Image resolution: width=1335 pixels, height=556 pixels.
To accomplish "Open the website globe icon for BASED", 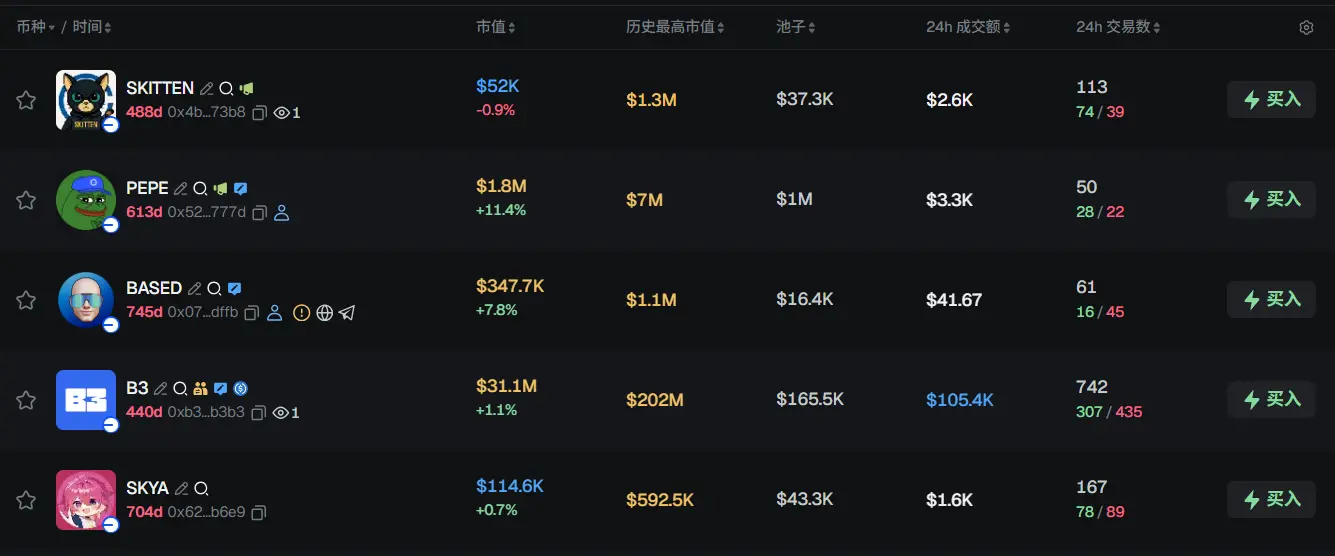I will click(324, 313).
